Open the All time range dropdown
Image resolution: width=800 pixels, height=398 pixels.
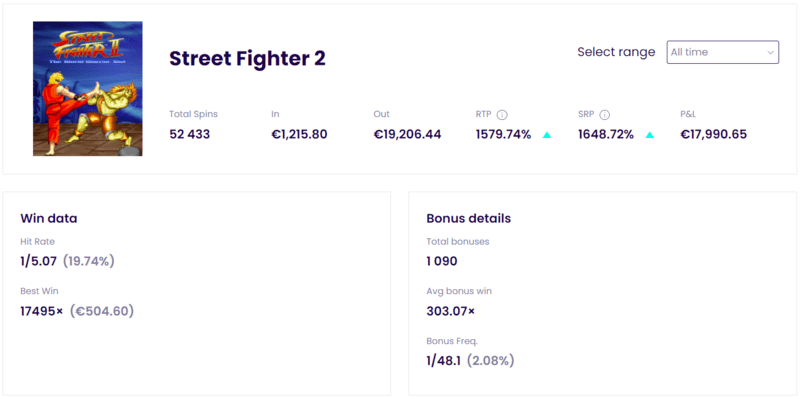pyautogui.click(x=722, y=52)
